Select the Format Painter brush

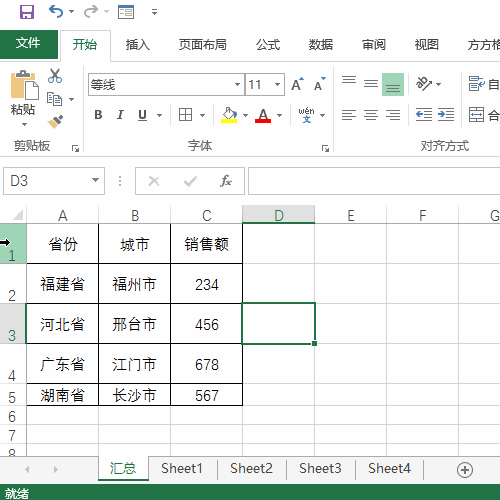pyautogui.click(x=55, y=122)
